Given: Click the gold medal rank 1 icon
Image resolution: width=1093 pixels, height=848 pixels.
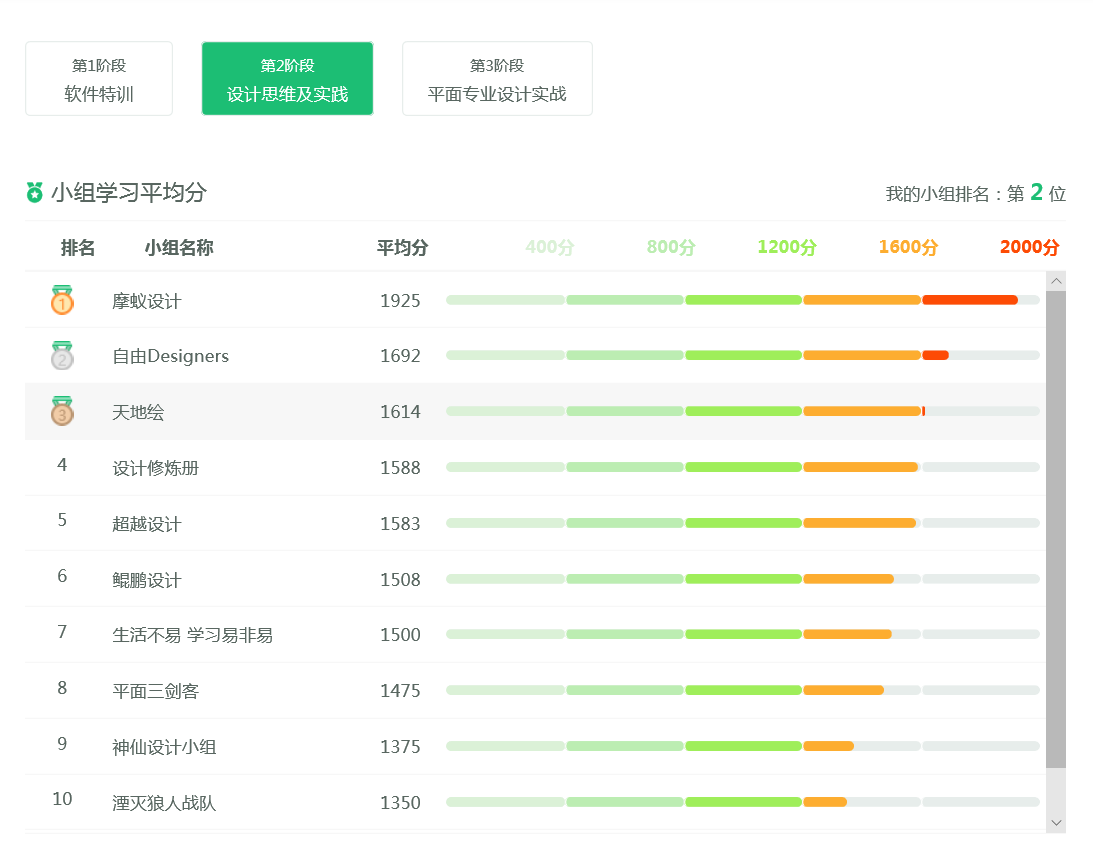Looking at the screenshot, I should [62, 300].
